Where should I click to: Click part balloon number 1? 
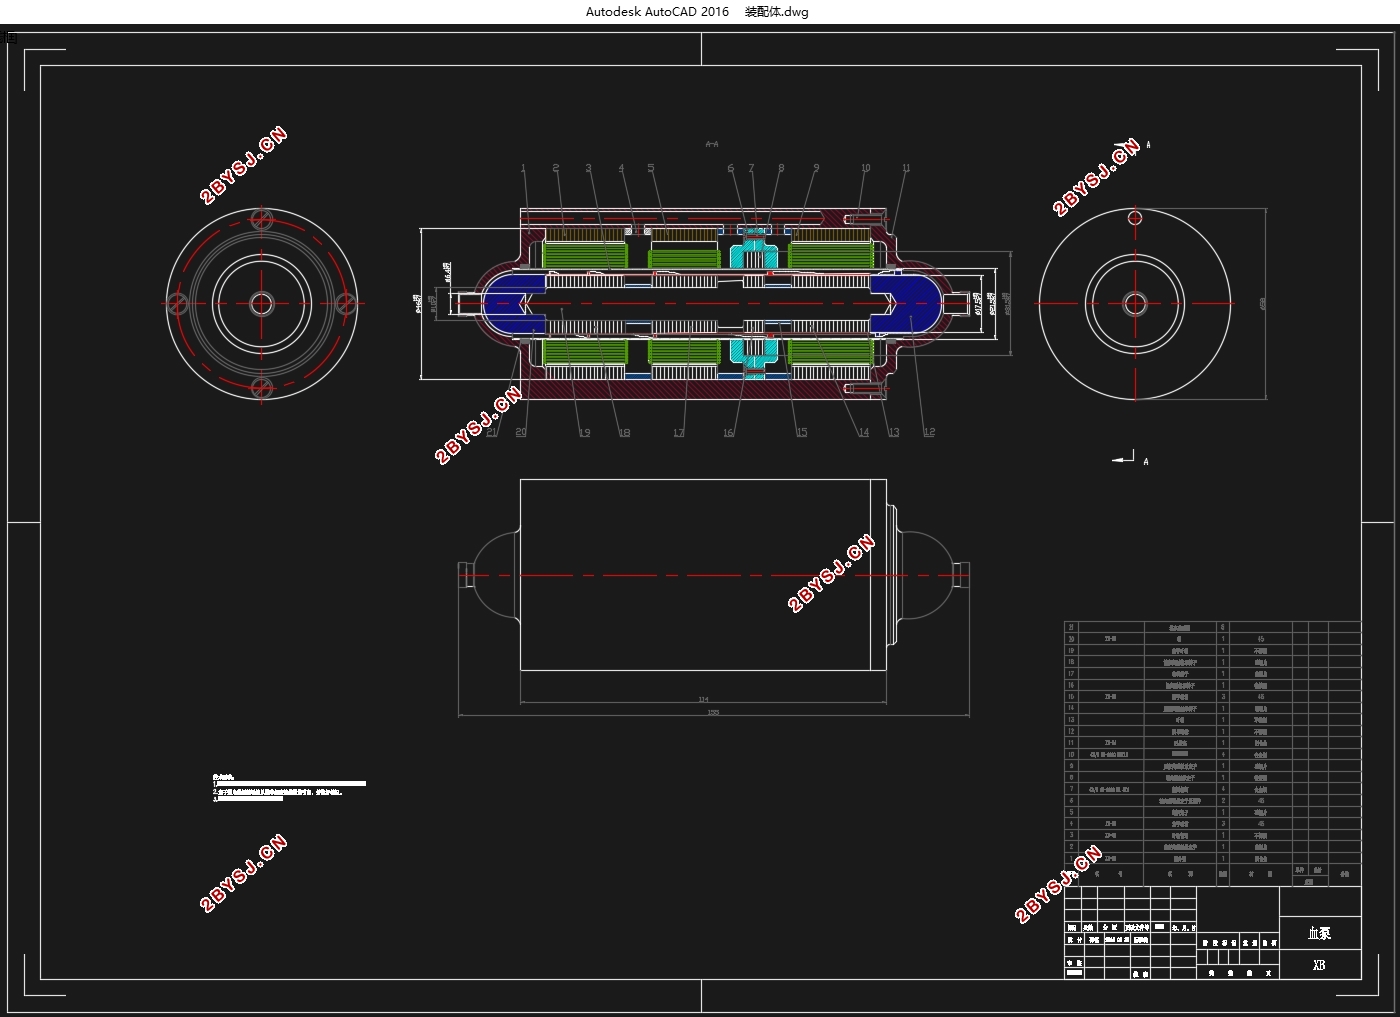click(524, 168)
